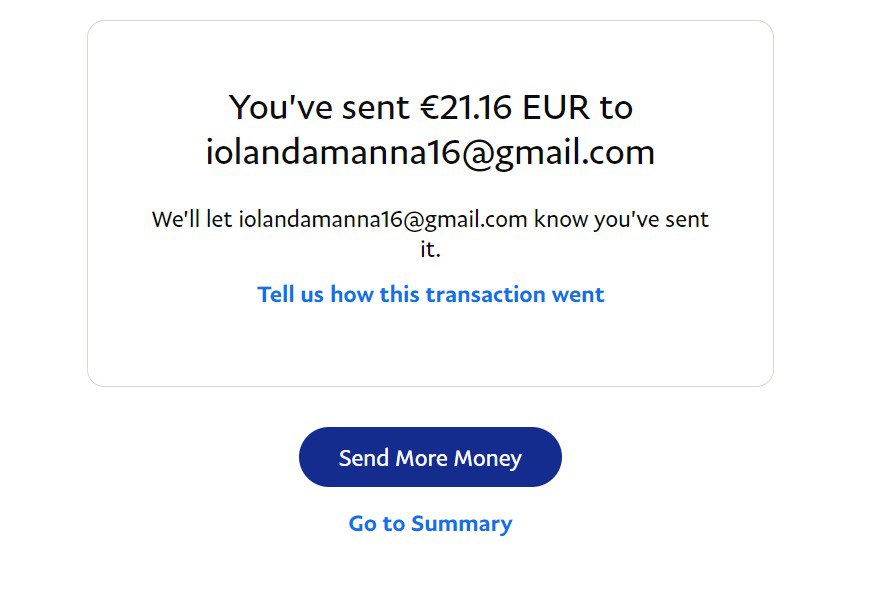Click the word "it." in confirmation text

pos(430,250)
